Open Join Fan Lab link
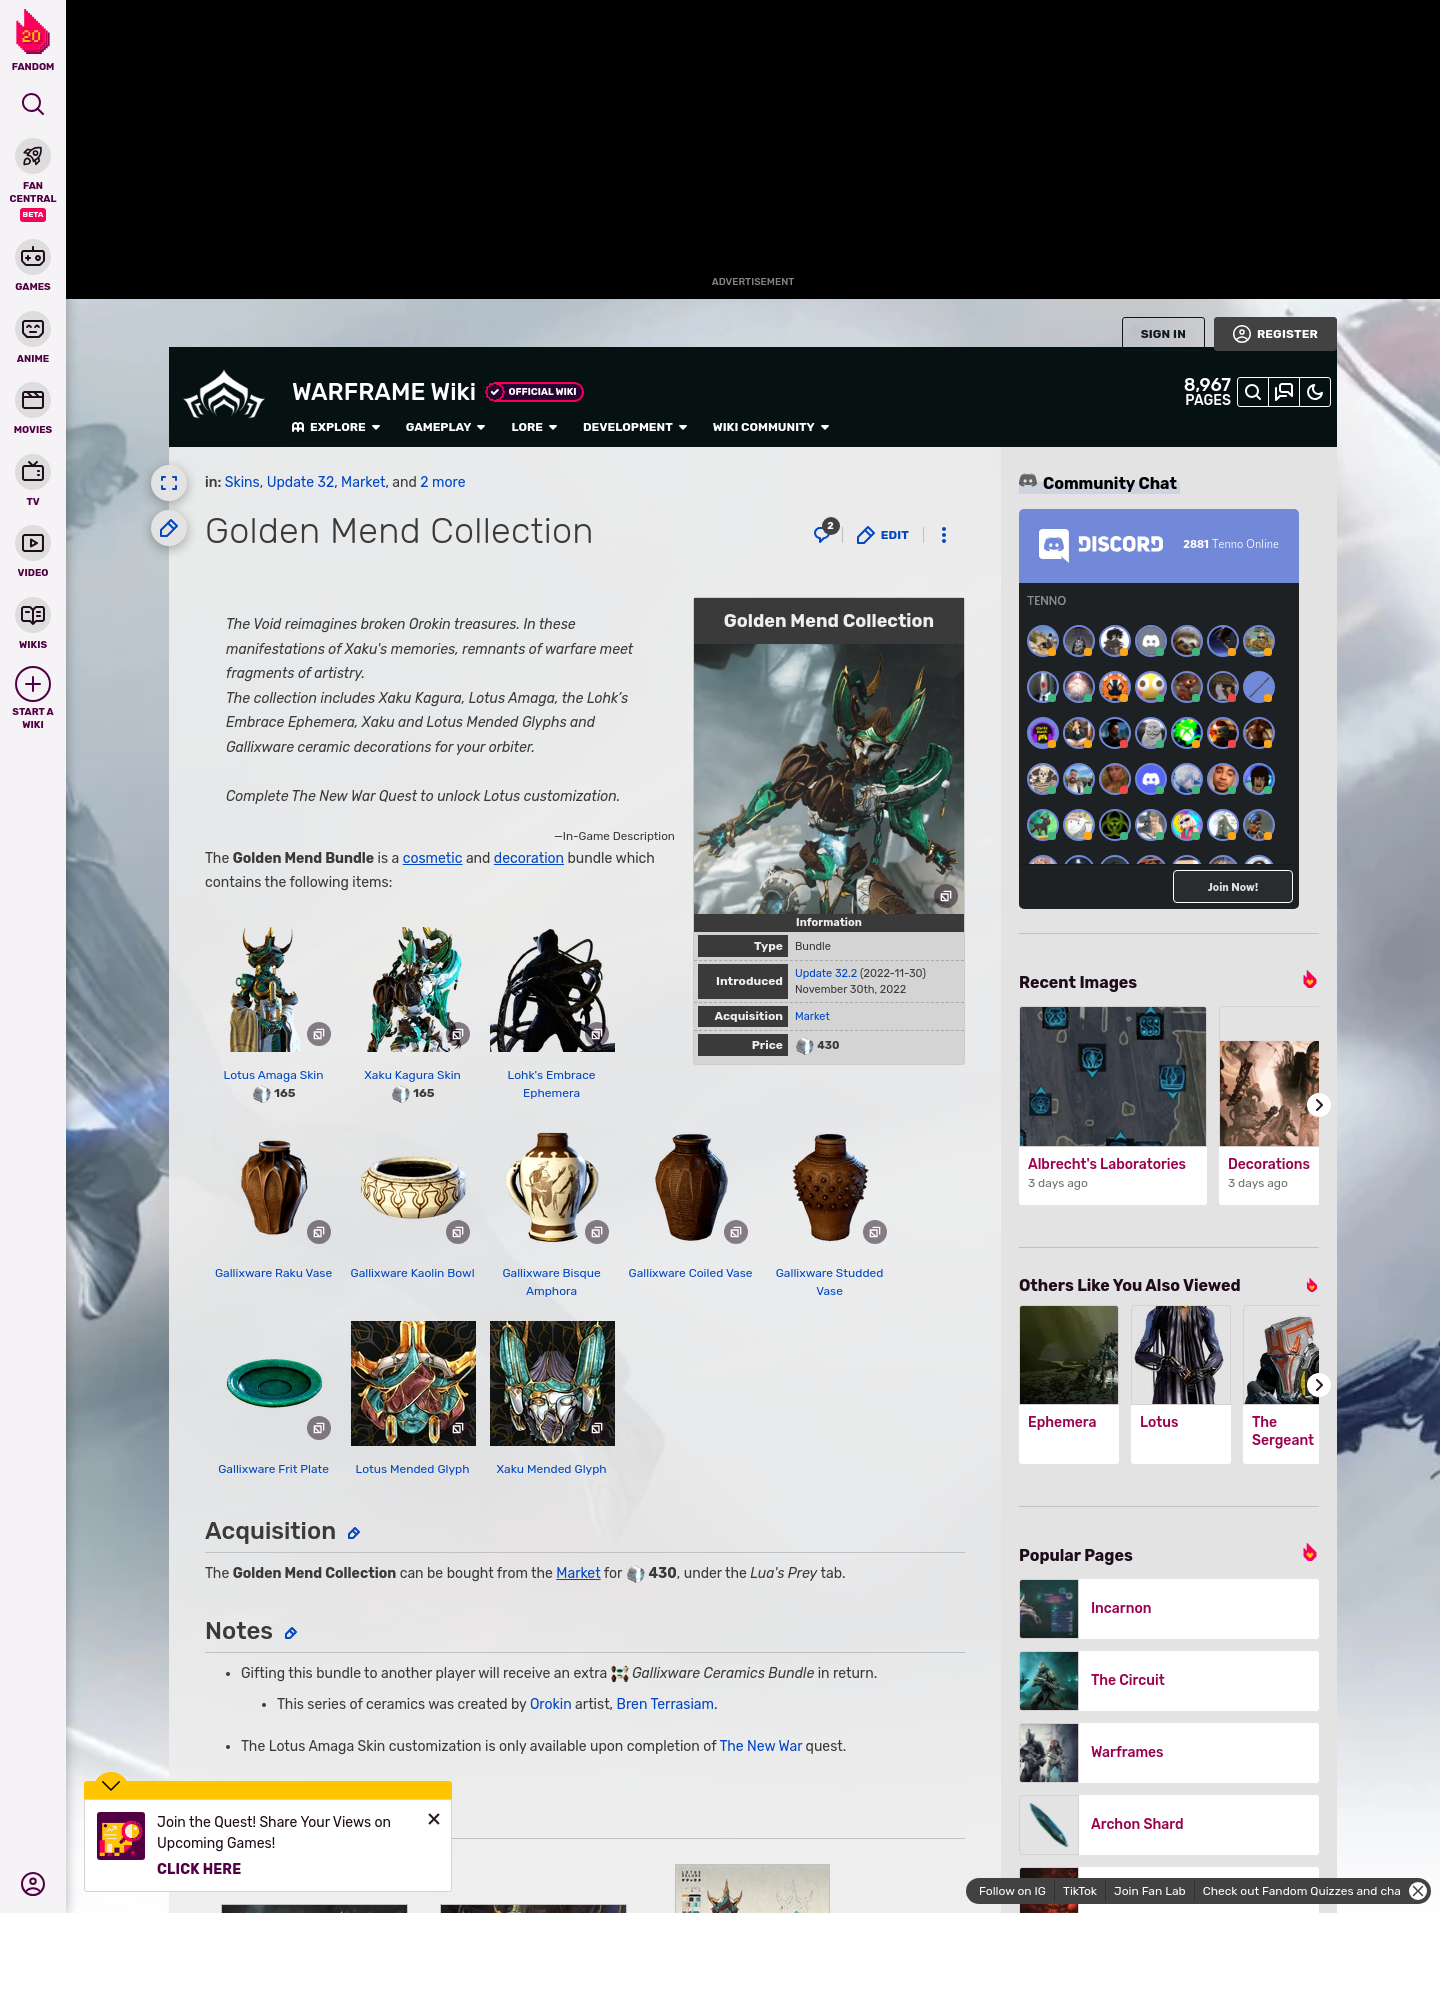This screenshot has height=2000, width=1440. (x=1149, y=1891)
